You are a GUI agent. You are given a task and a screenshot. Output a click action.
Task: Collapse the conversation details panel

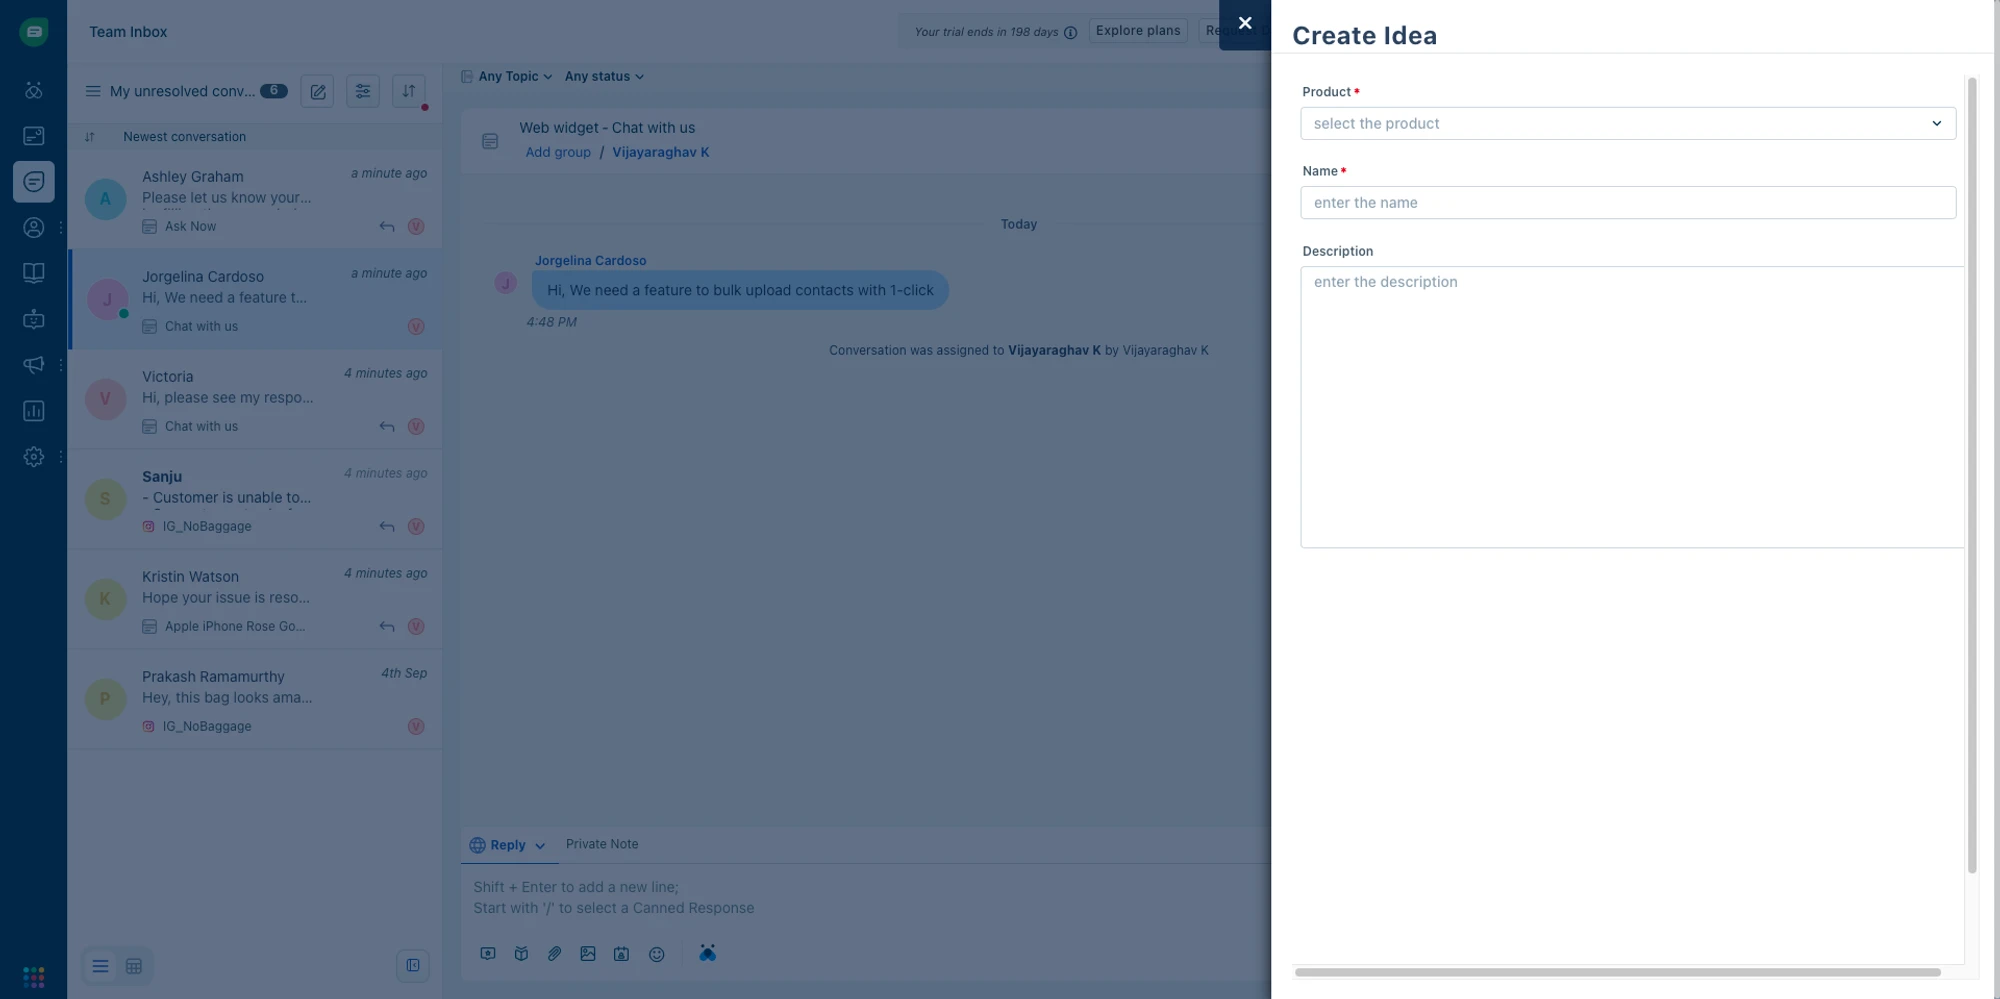413,965
